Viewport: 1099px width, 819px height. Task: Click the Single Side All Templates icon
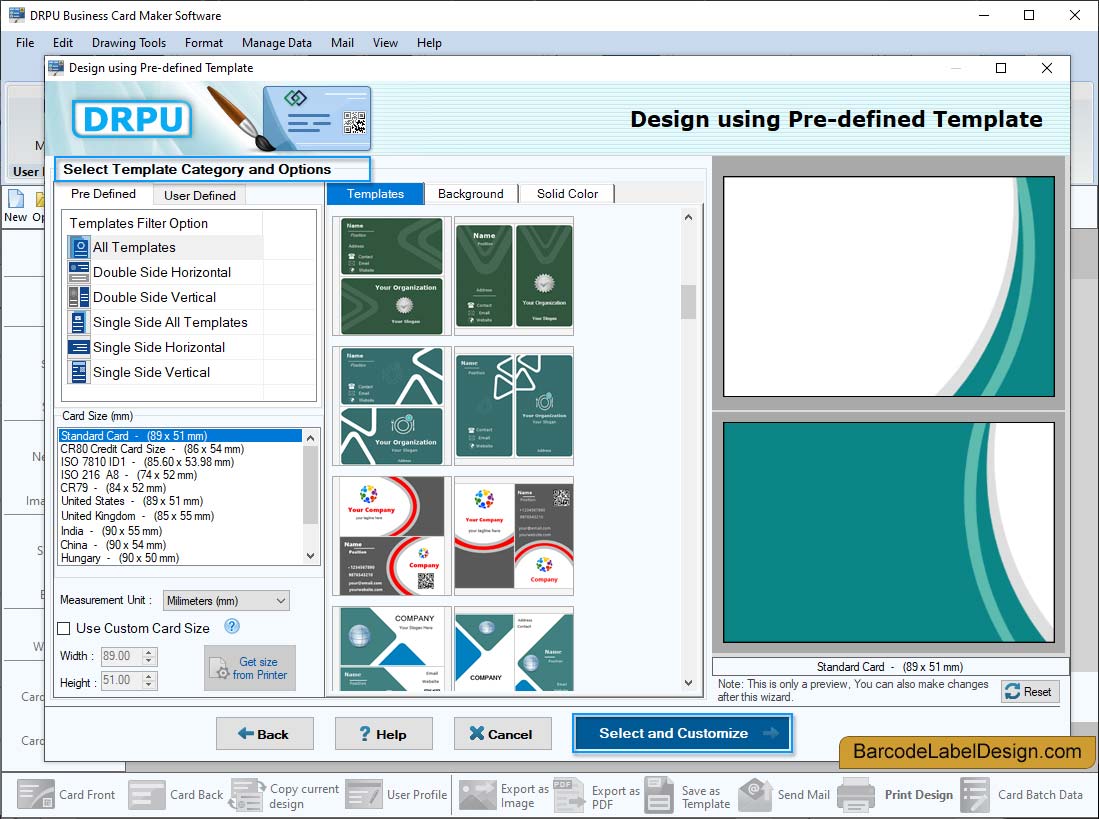coord(79,322)
